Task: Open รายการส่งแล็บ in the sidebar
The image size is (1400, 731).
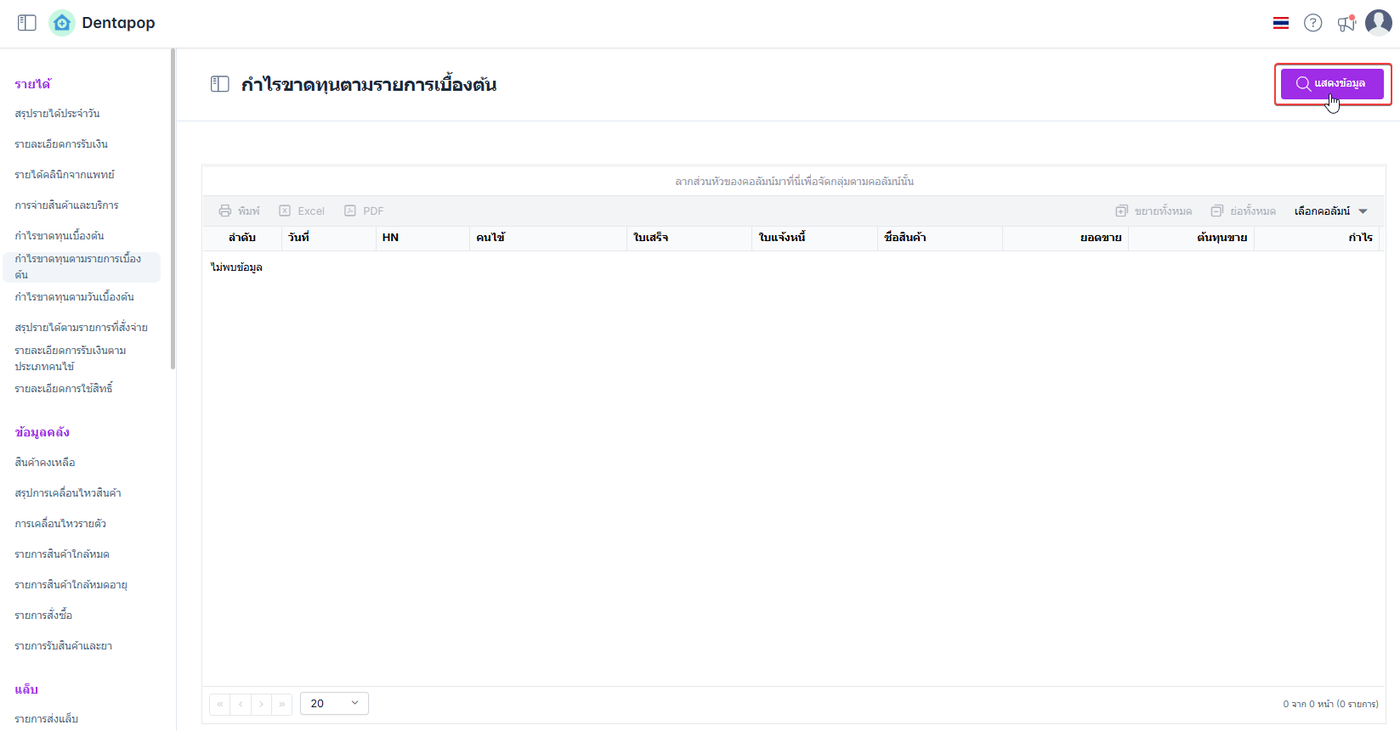Action: click(46, 719)
